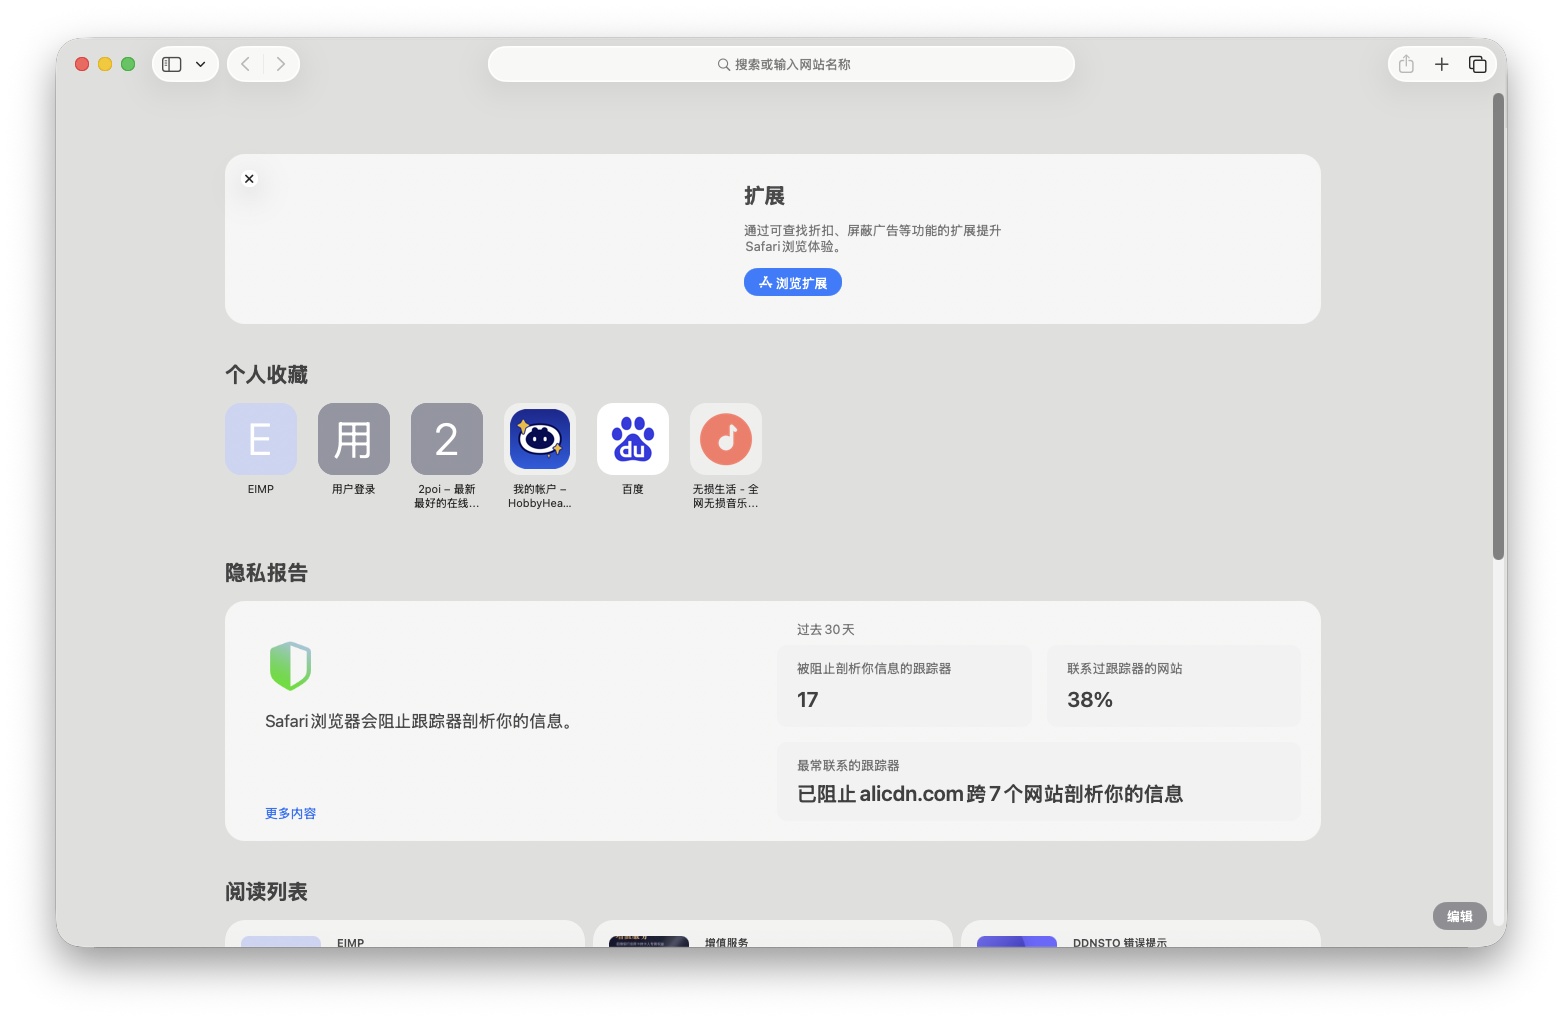Click the search or website address field

pos(781,64)
